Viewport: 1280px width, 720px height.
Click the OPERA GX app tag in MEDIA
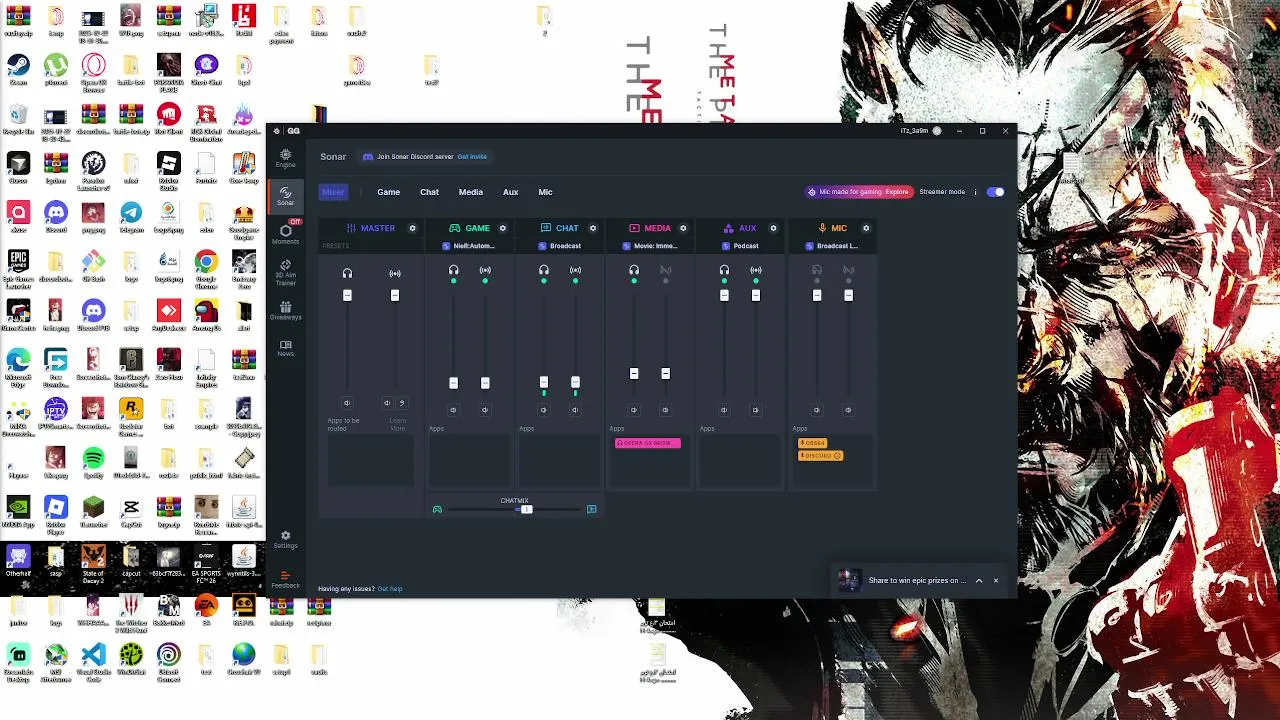coord(648,443)
